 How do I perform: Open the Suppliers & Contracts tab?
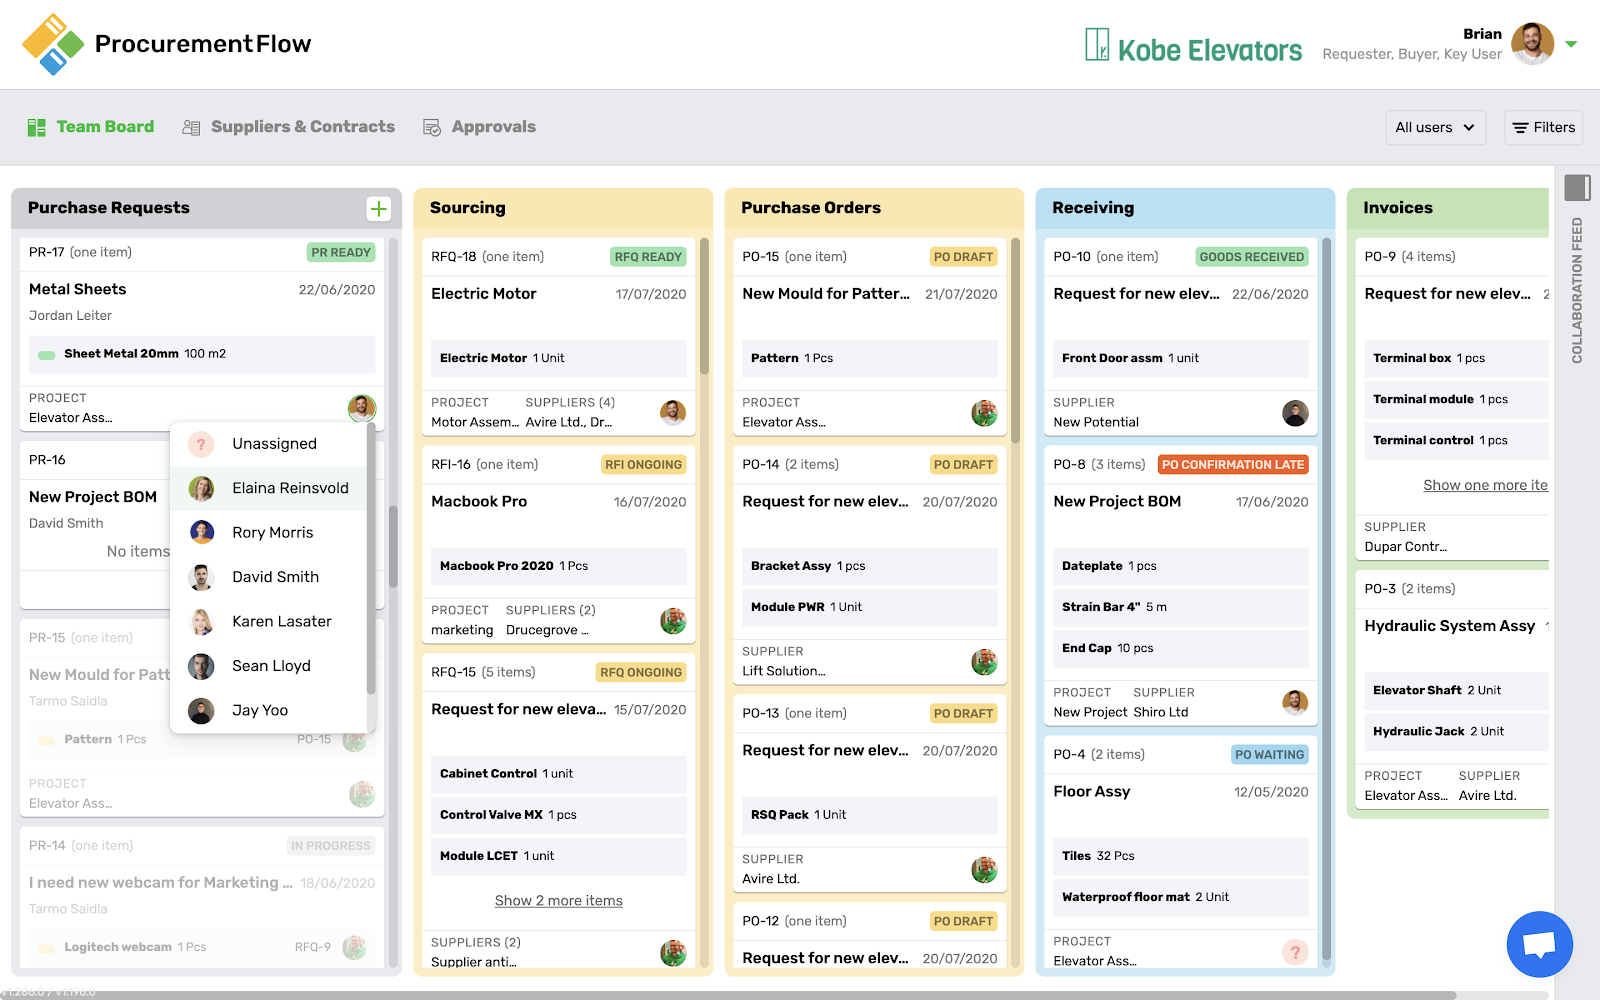(288, 127)
